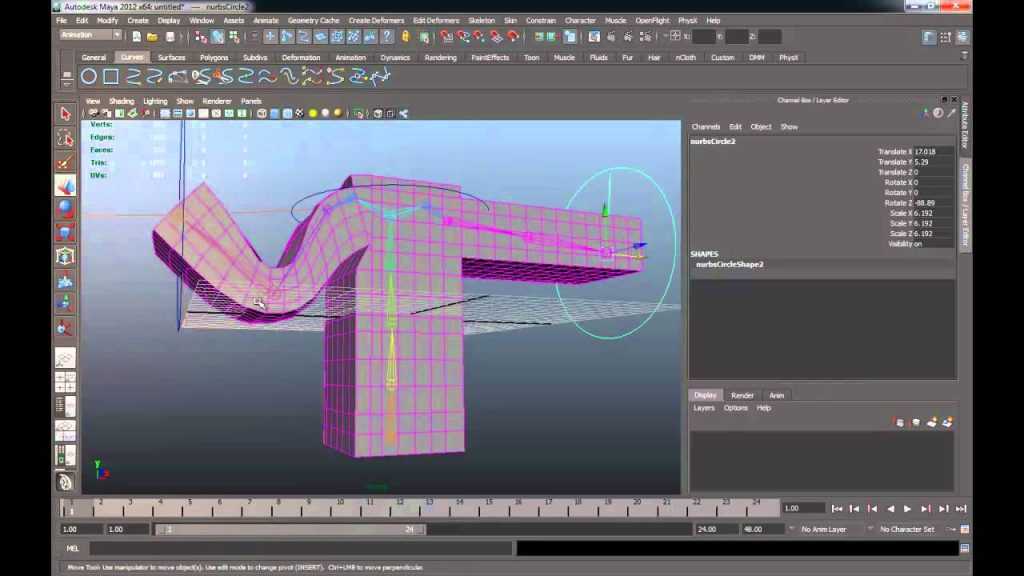The height and width of the screenshot is (576, 1024).
Task: Toggle wireframe on shaded cube icon
Action: 287,114
